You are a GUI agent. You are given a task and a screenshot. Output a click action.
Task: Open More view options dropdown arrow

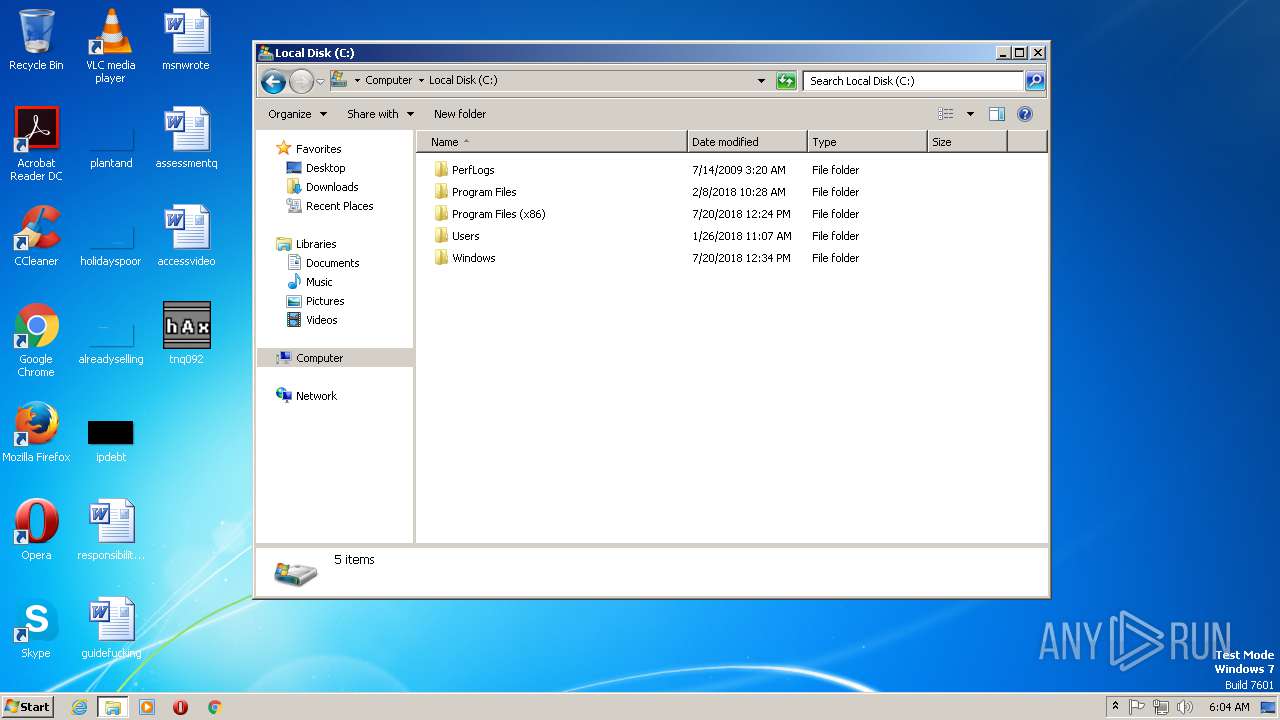pyautogui.click(x=970, y=114)
